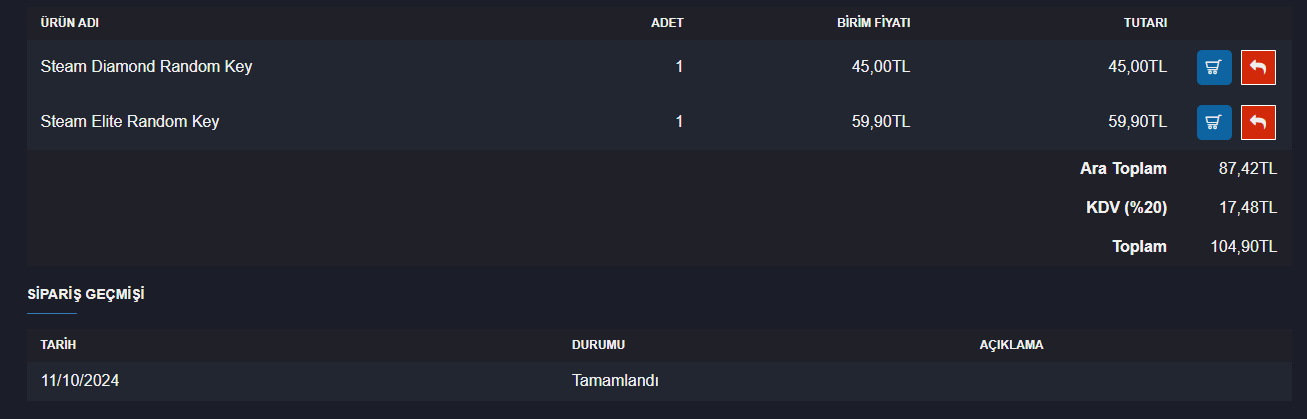Re-add Steam Elite Random Key via cart icon
Image resolution: width=1307 pixels, height=419 pixels.
1214,123
